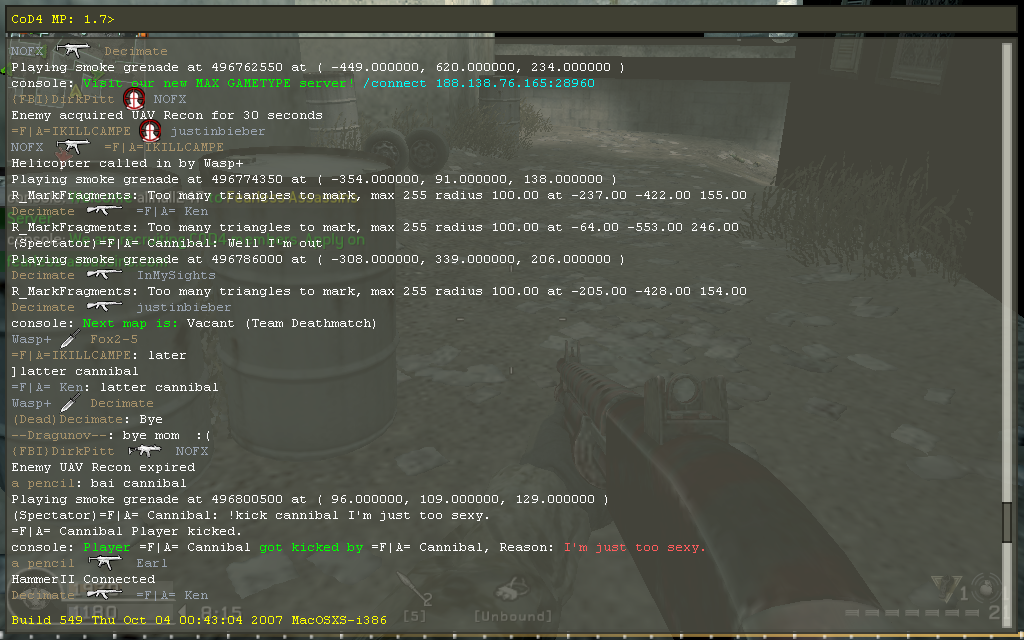Click 'Next map is: Vacant (Team Deathmatch)' line

[x=194, y=323]
